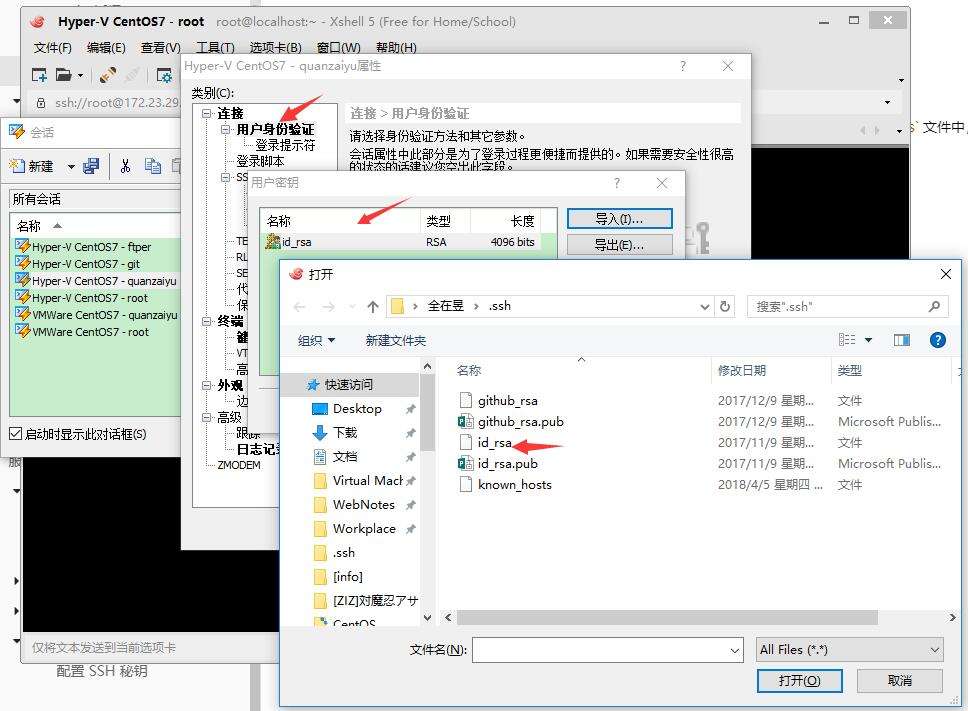Expand the address bar path dropdown
Screen dimensions: 968x711
704,307
